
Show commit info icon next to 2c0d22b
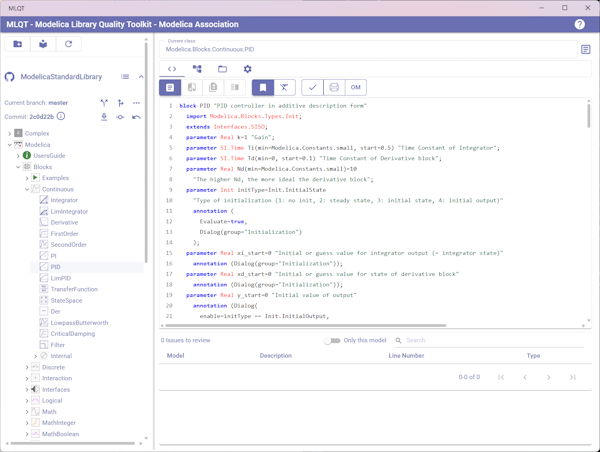pyautogui.click(x=61, y=116)
